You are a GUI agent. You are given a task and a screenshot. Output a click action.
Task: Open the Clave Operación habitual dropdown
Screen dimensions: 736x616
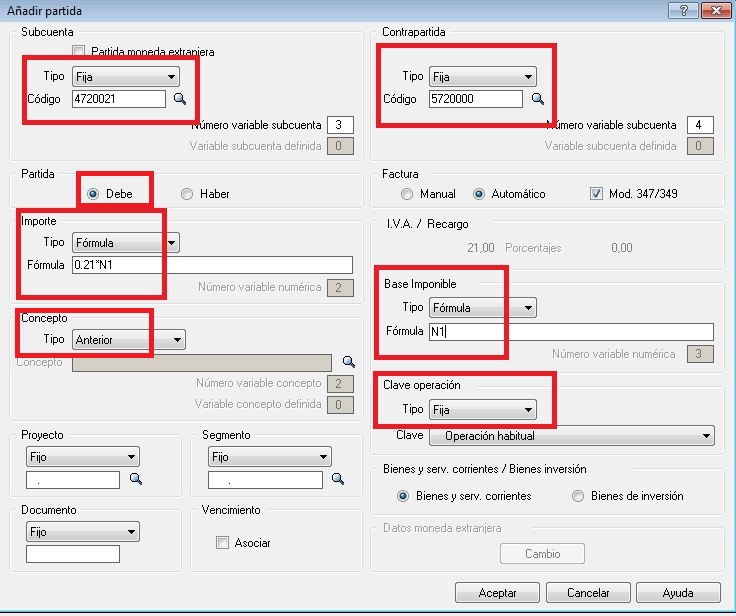point(571,436)
